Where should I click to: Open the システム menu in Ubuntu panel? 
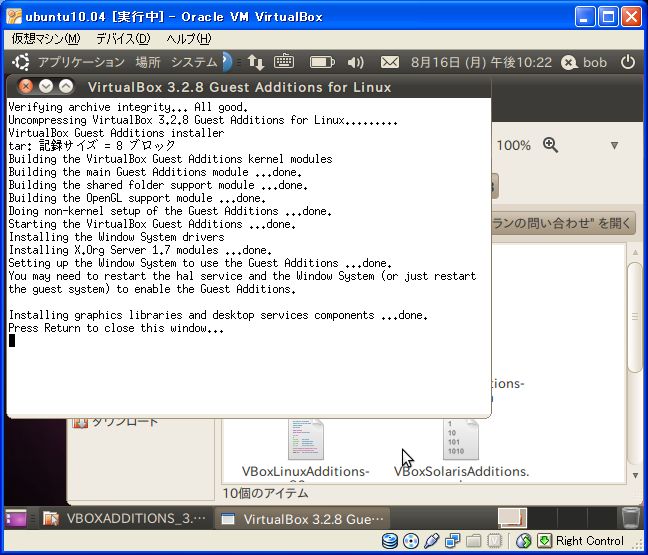[x=194, y=62]
